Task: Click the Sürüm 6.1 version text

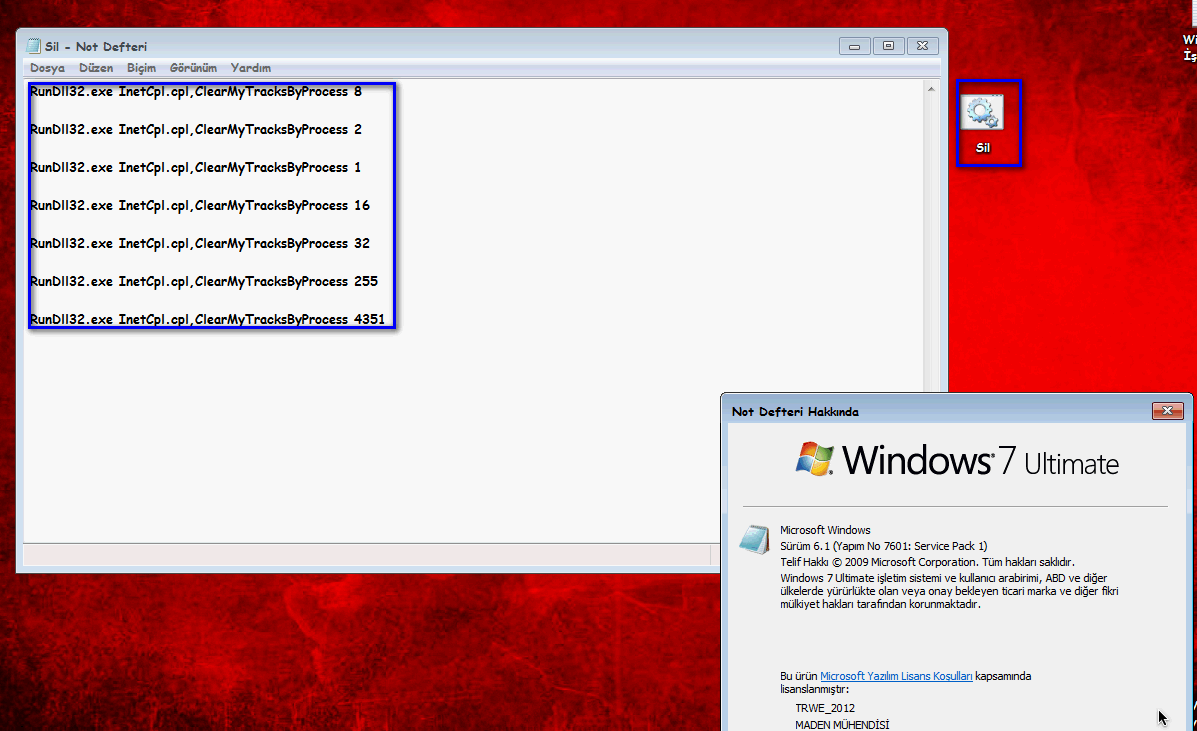Action: 883,546
